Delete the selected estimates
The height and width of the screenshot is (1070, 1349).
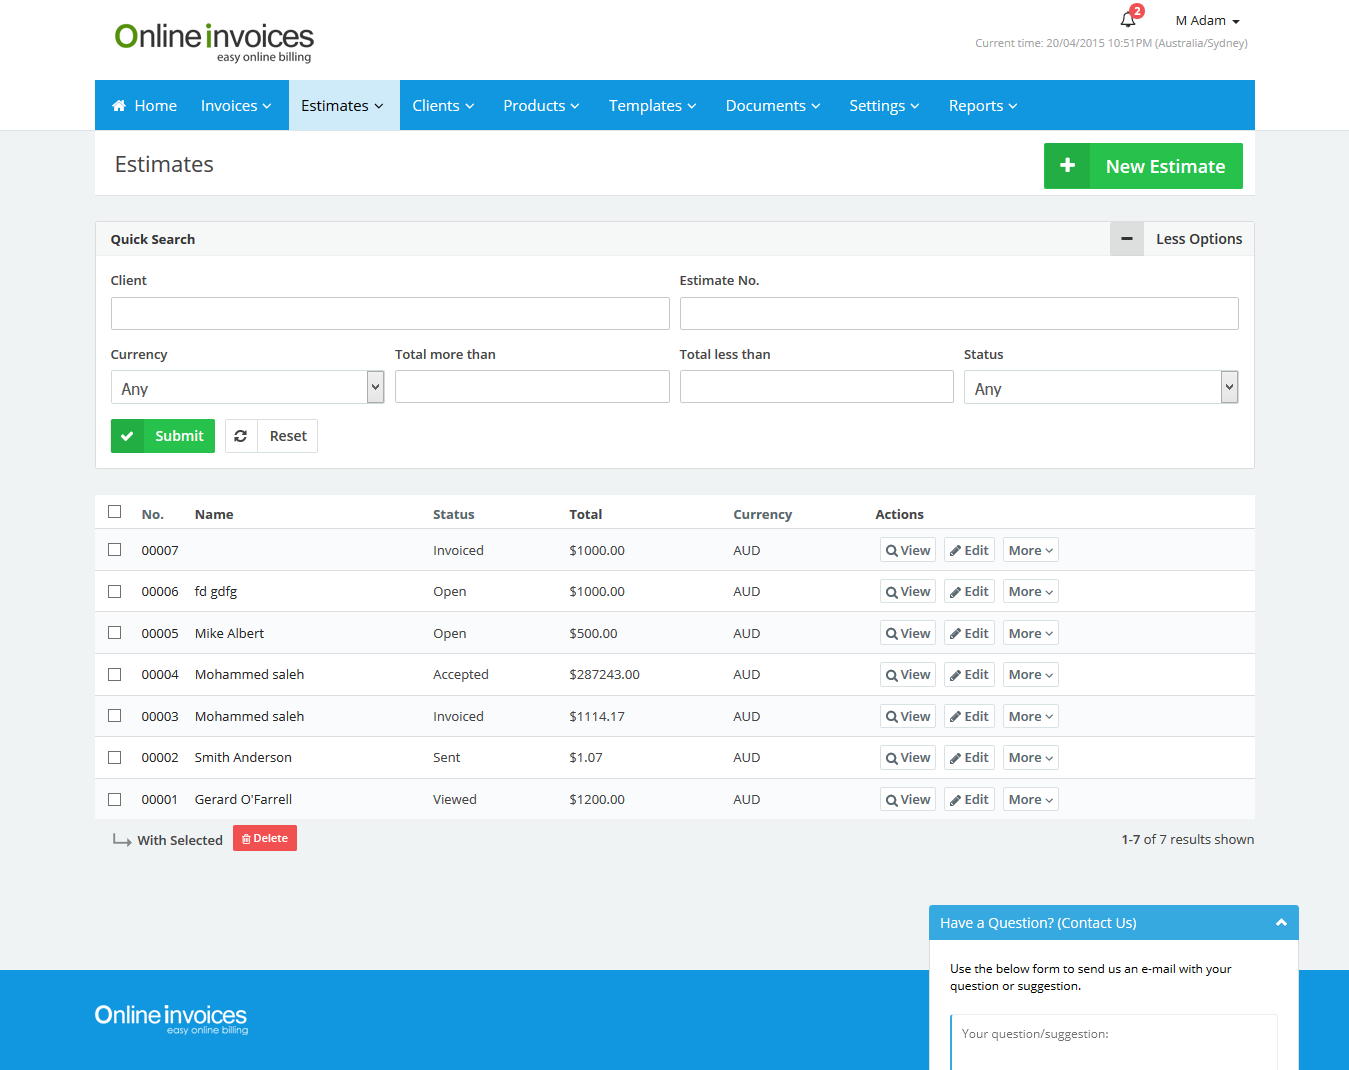[265, 838]
